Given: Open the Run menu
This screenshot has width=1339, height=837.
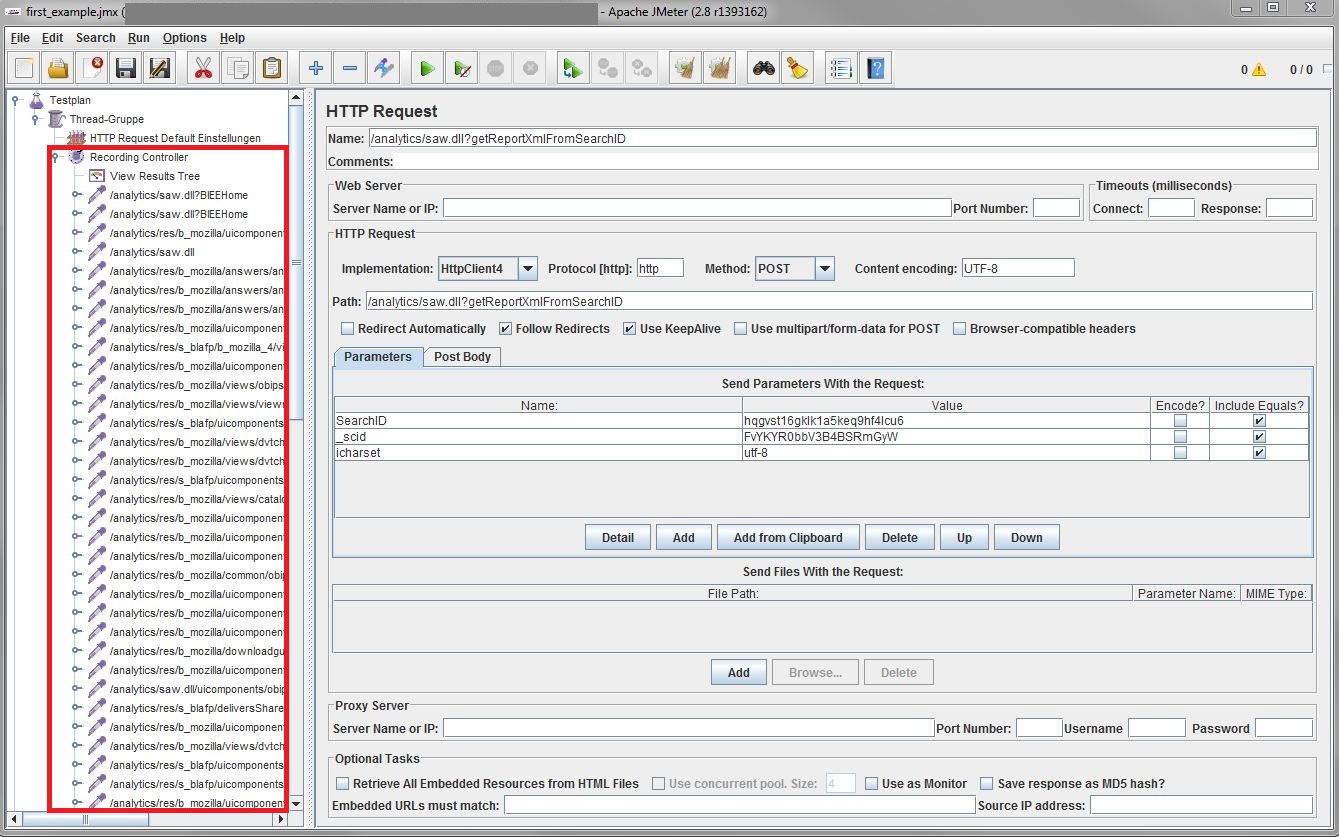Looking at the screenshot, I should [x=139, y=38].
